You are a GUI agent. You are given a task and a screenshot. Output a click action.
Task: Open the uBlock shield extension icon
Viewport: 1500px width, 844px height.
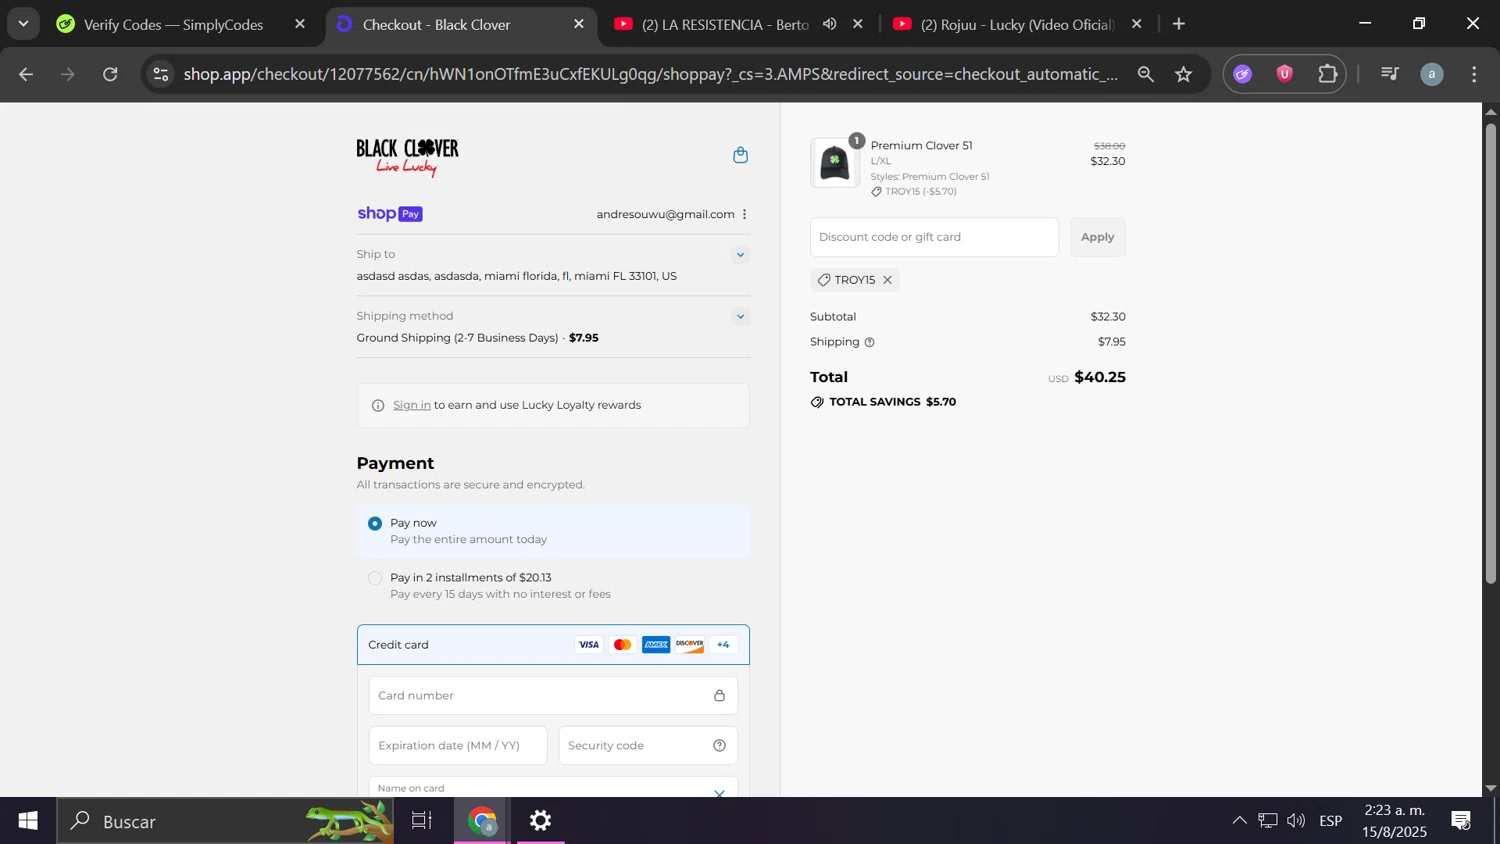click(x=1285, y=74)
